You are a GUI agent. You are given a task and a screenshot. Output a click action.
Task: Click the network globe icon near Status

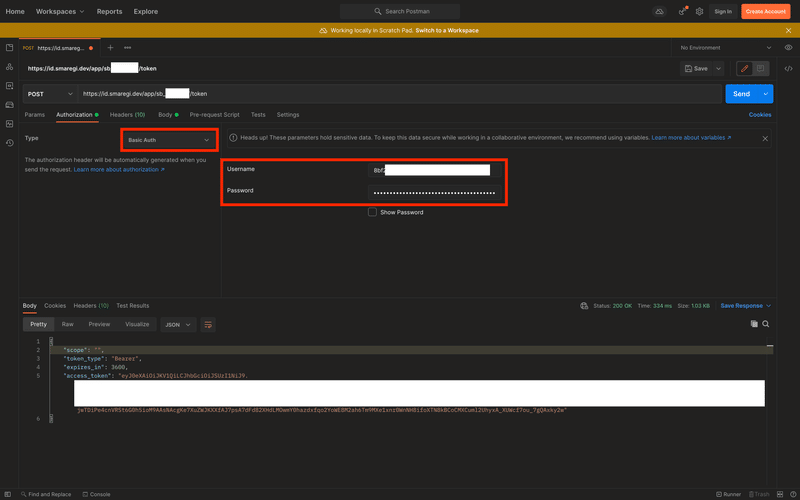tap(584, 306)
